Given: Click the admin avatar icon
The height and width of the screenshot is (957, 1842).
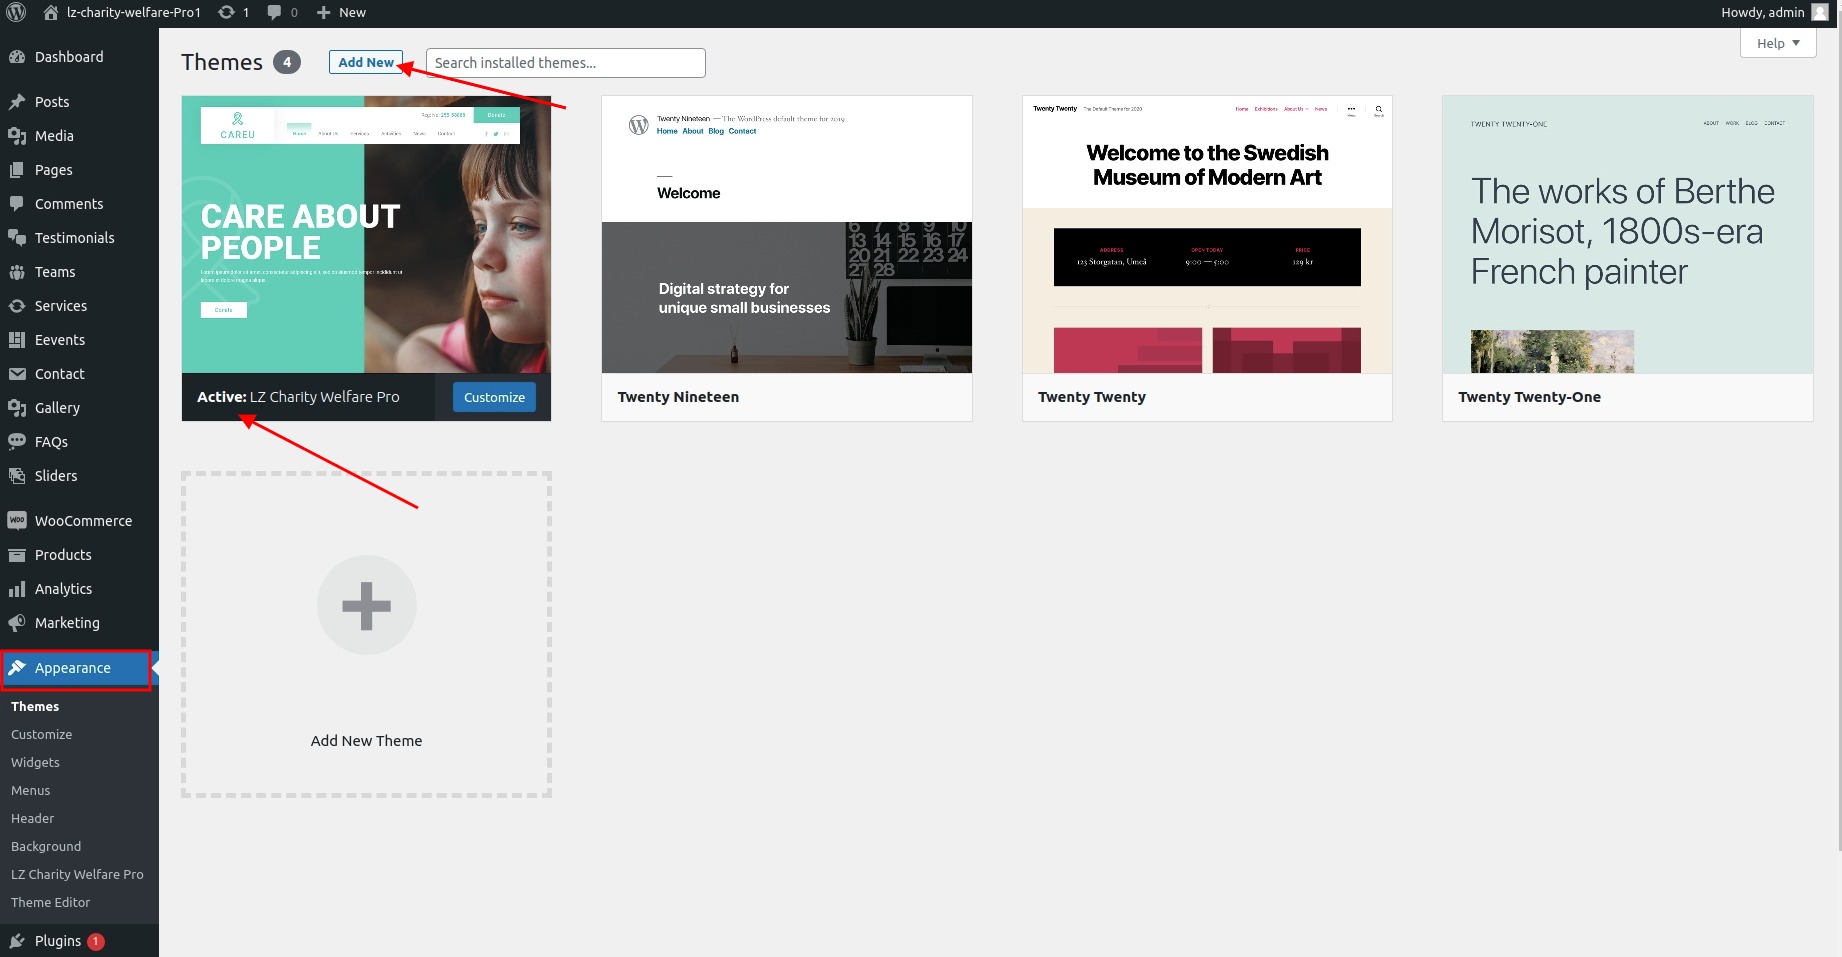Looking at the screenshot, I should click(1820, 12).
